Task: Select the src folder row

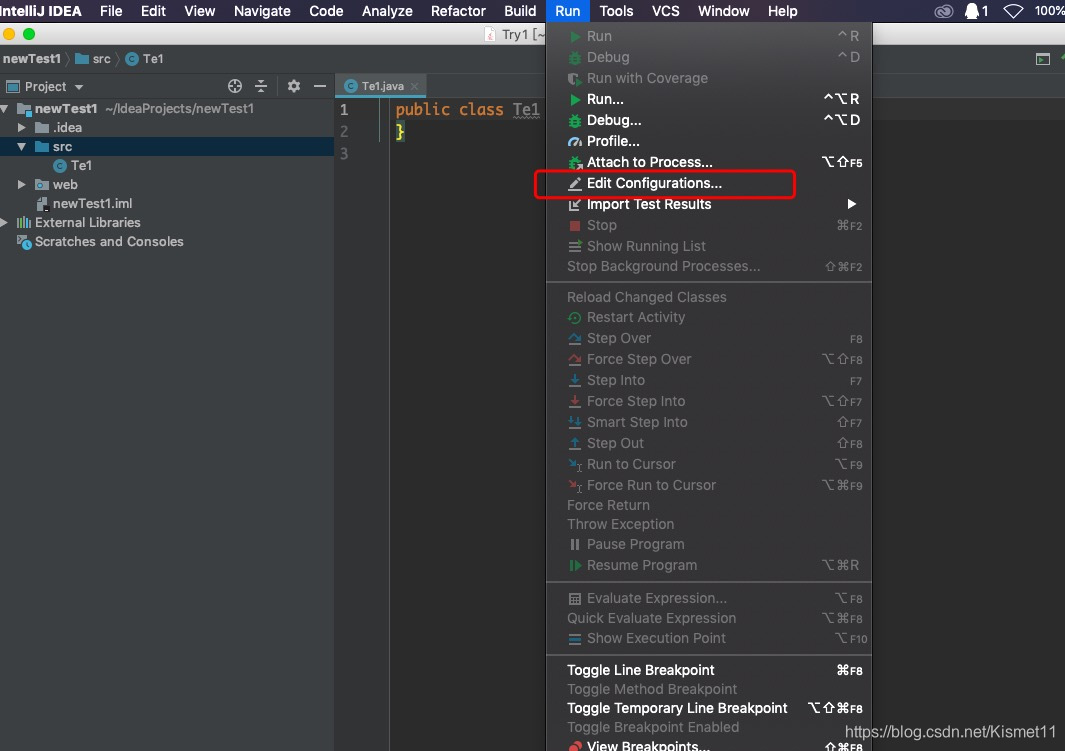Action: (166, 147)
